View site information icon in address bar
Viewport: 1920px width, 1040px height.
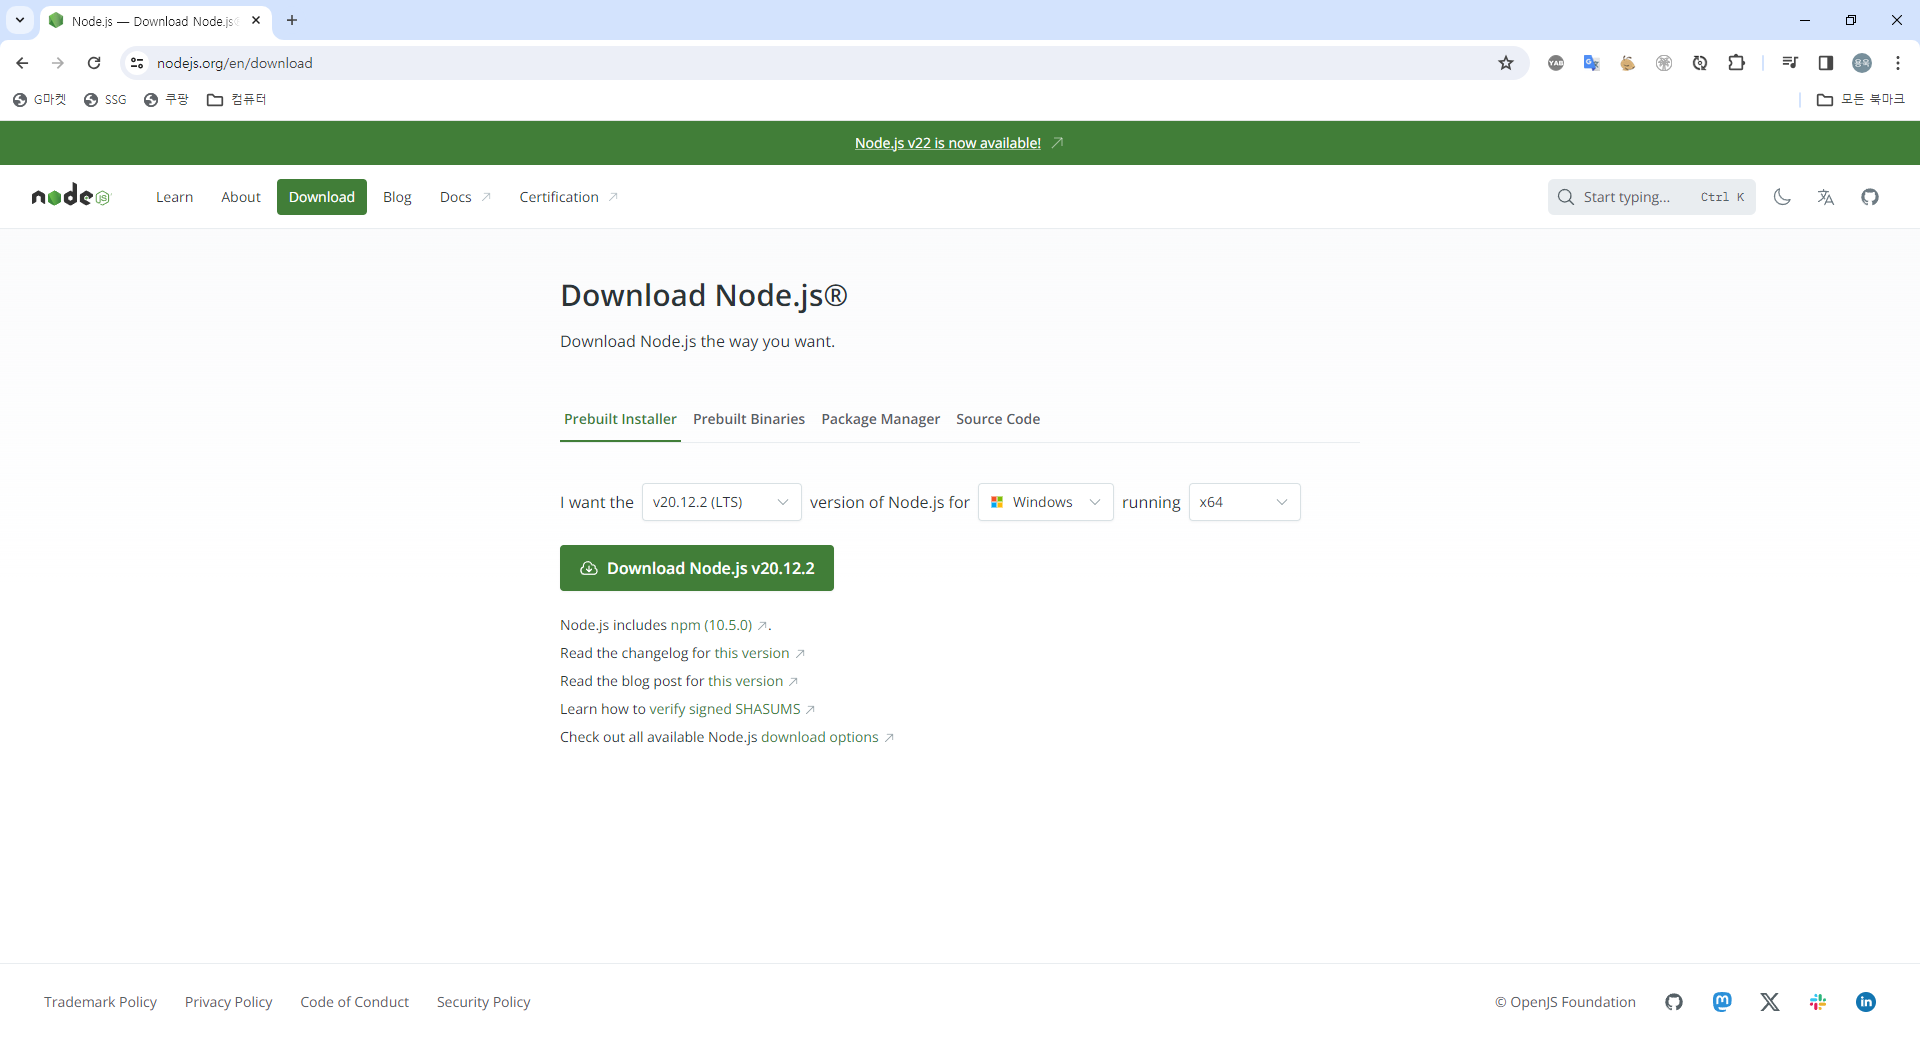pyautogui.click(x=137, y=63)
